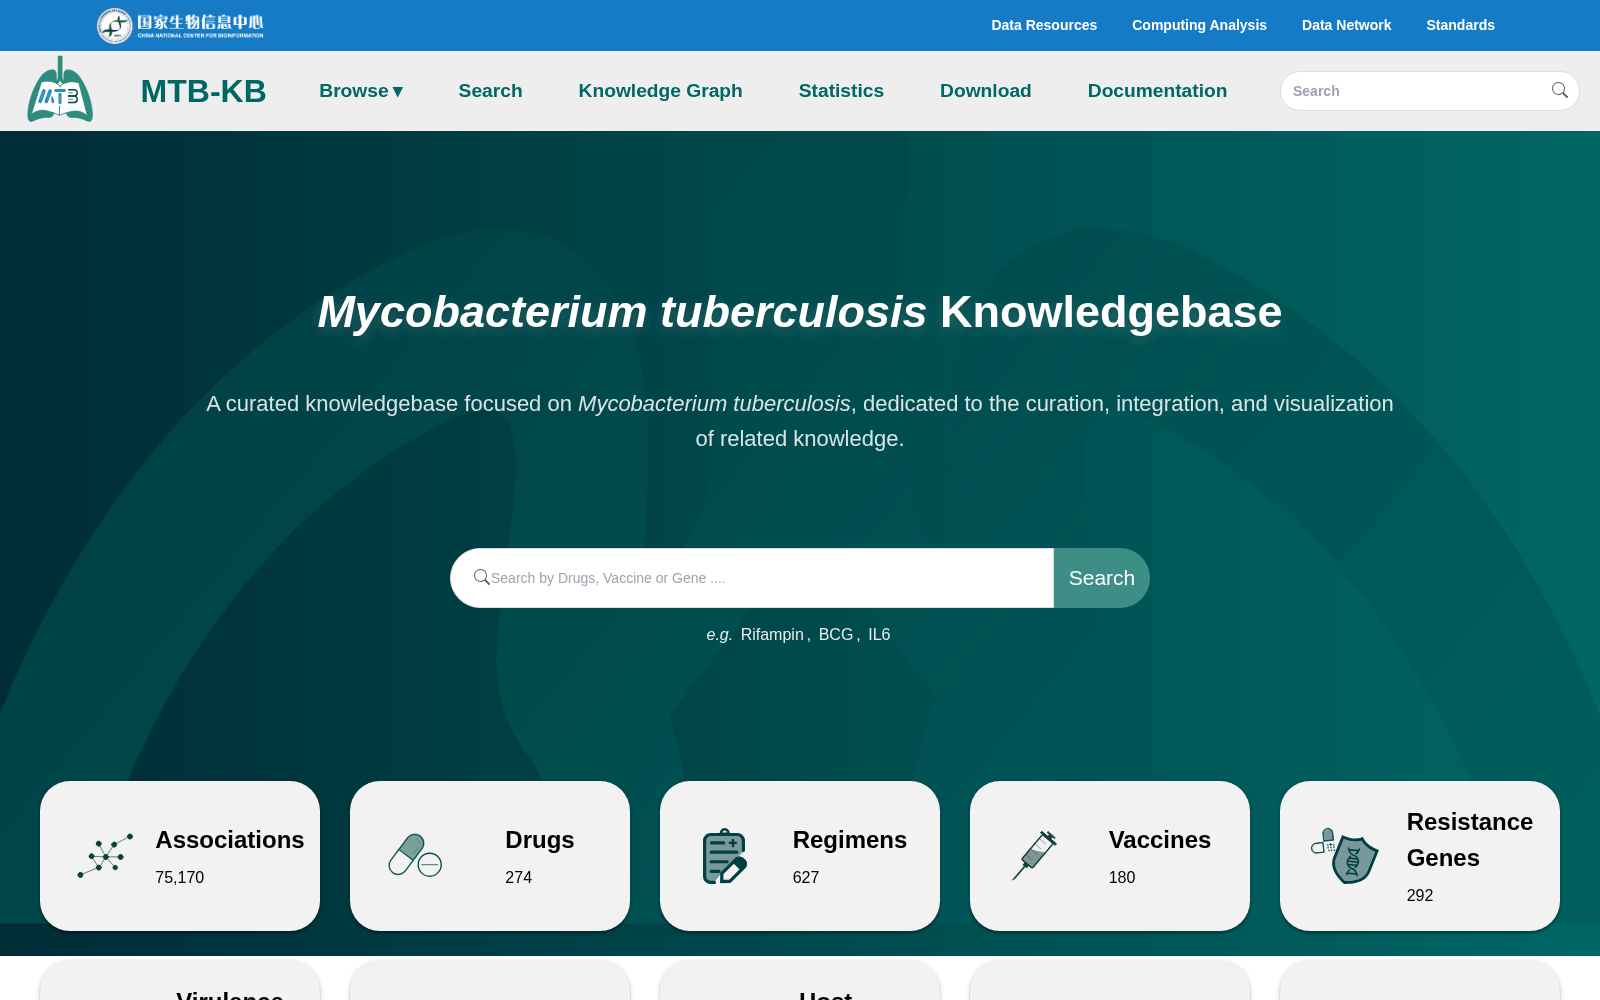Open the Knowledge Graph page
The width and height of the screenshot is (1600, 1000).
(660, 91)
